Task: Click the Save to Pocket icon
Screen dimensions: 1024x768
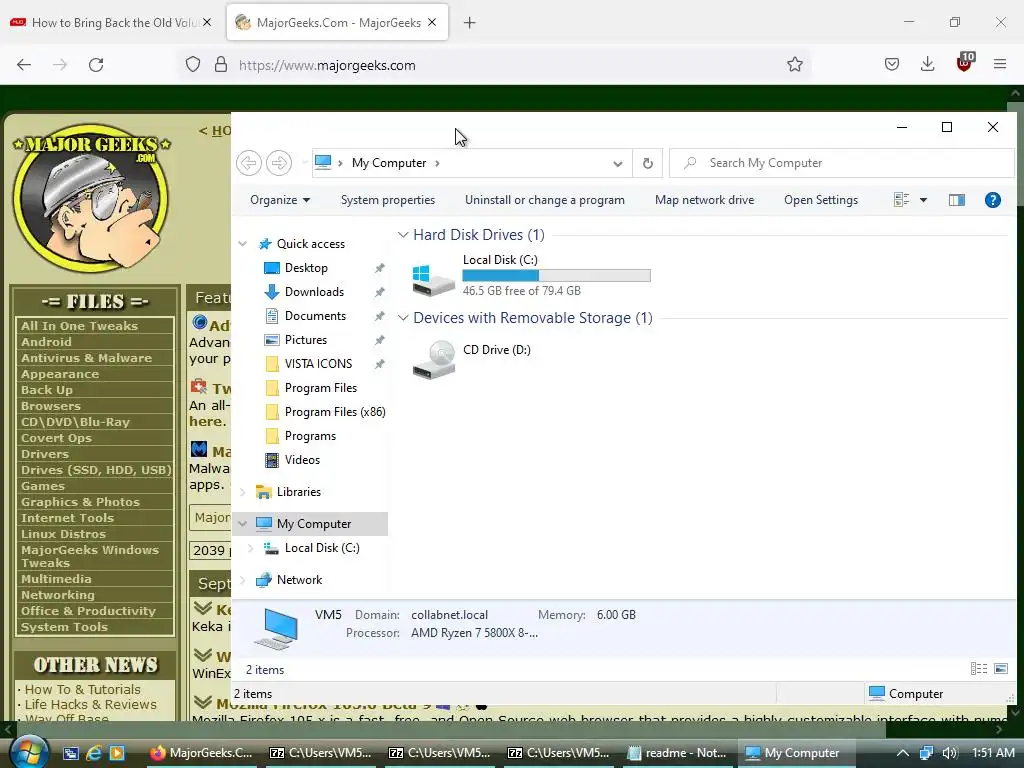Action: [x=891, y=64]
